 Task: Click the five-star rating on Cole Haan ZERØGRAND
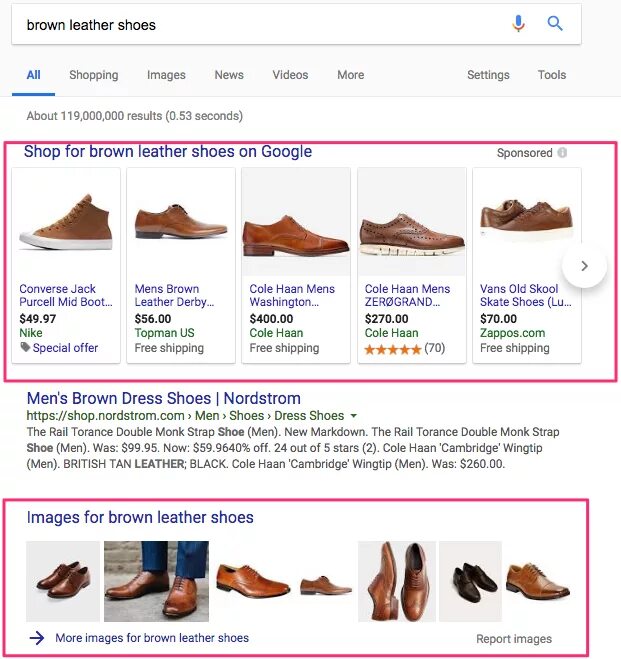(x=391, y=349)
